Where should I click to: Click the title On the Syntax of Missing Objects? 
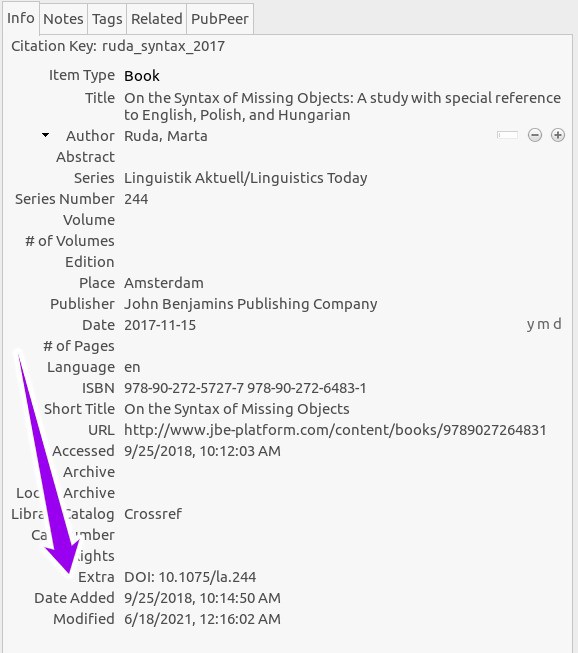click(x=342, y=106)
